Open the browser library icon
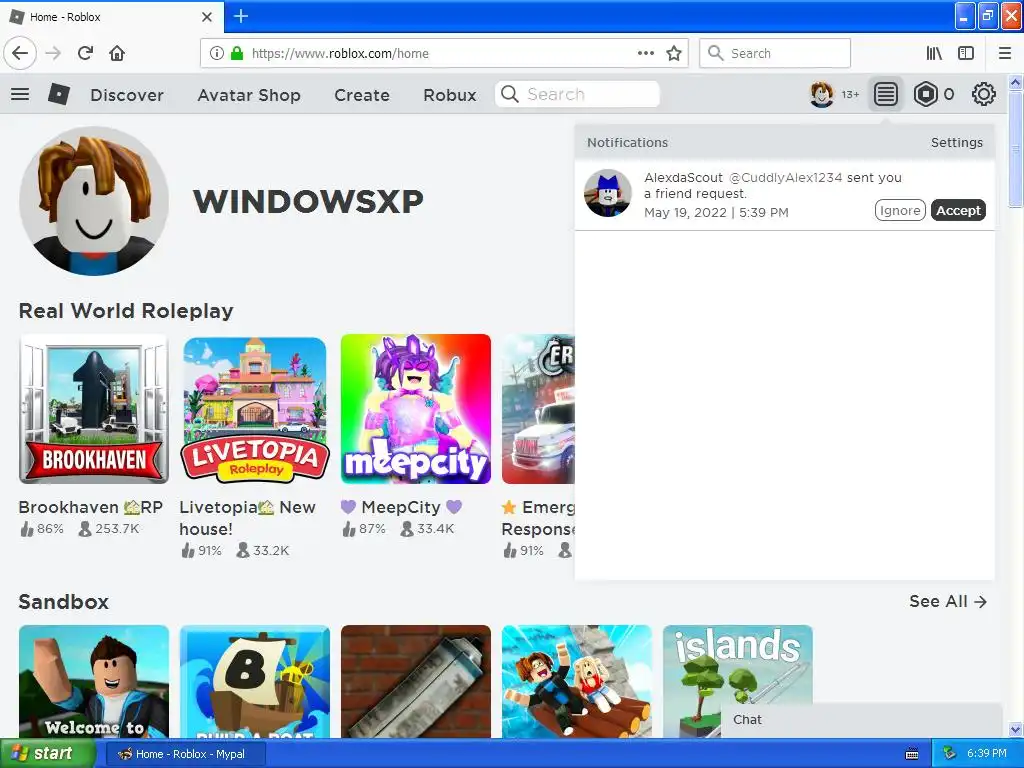Screen dimensions: 1024x768 click(934, 53)
